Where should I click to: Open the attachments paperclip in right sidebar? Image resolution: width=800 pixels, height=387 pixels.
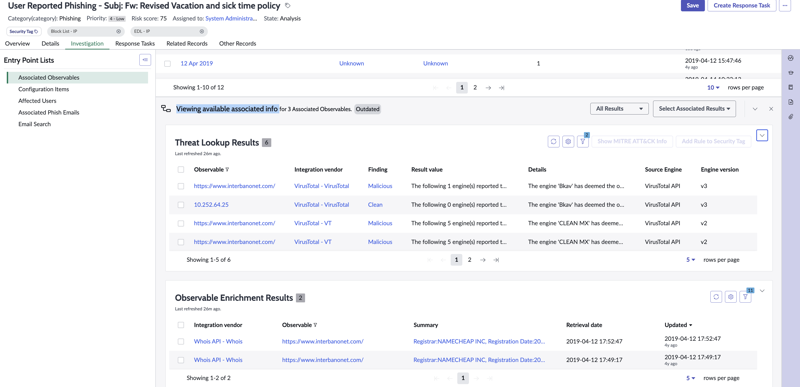(x=791, y=117)
